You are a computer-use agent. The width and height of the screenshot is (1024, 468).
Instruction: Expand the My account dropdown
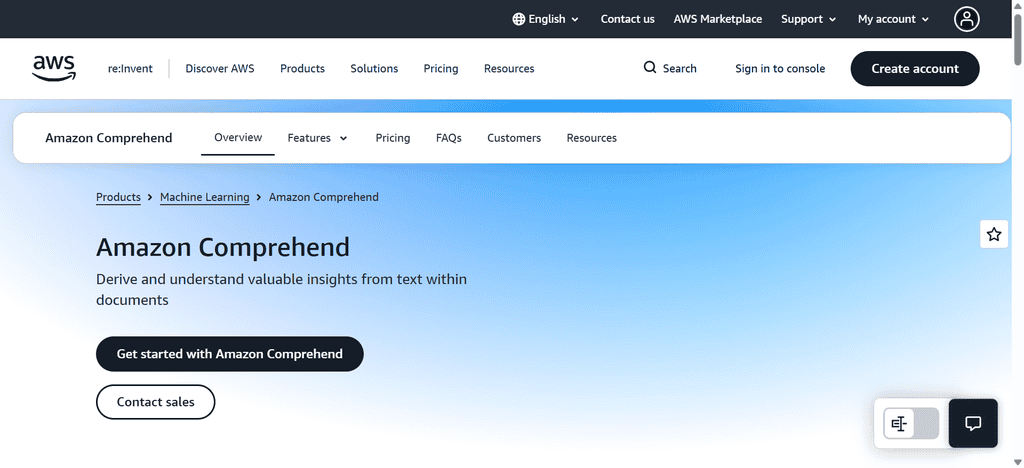coord(893,19)
